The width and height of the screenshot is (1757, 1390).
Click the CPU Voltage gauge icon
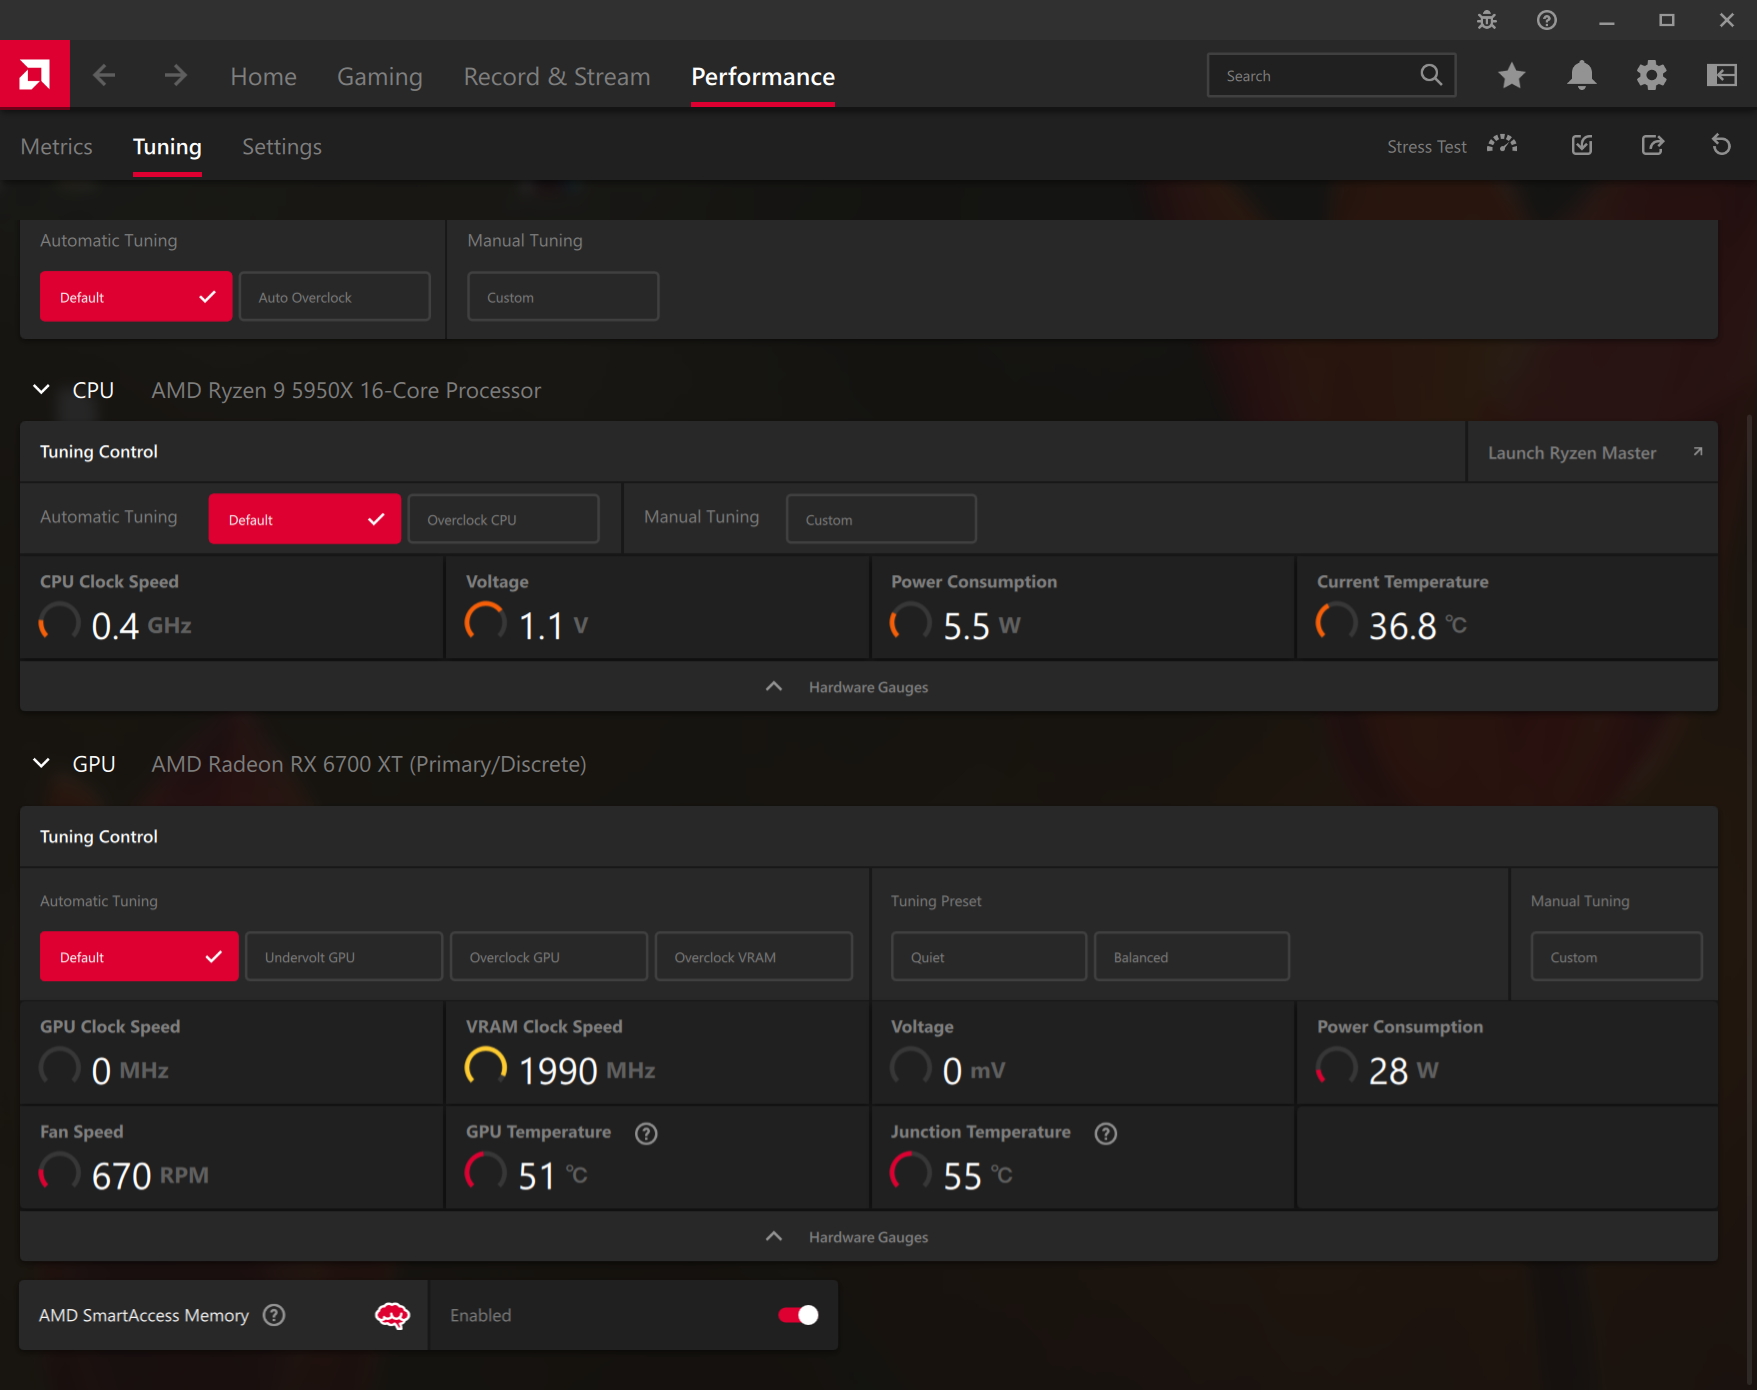click(486, 622)
